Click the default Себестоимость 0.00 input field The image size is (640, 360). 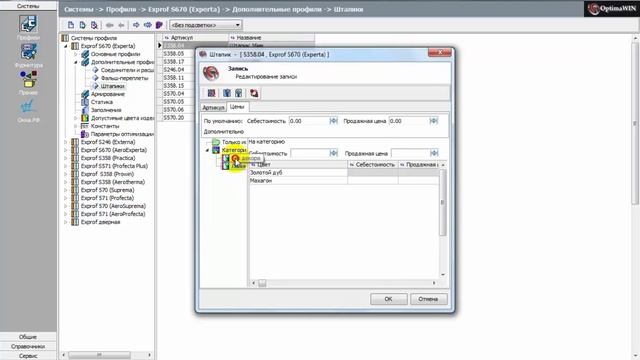point(309,121)
